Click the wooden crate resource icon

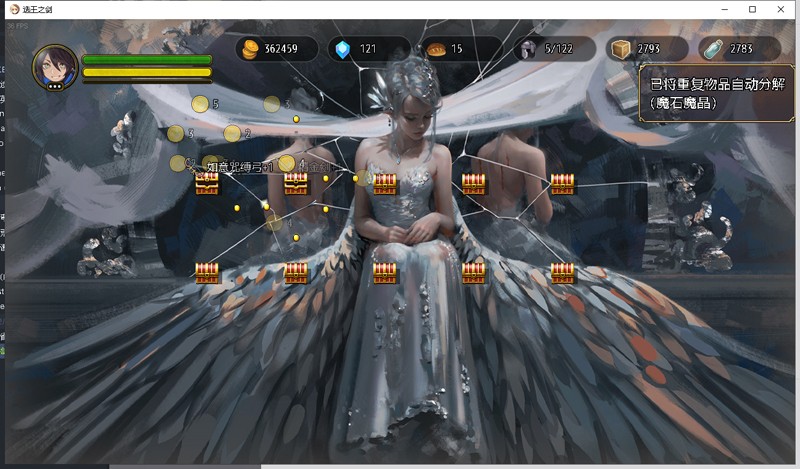(621, 49)
